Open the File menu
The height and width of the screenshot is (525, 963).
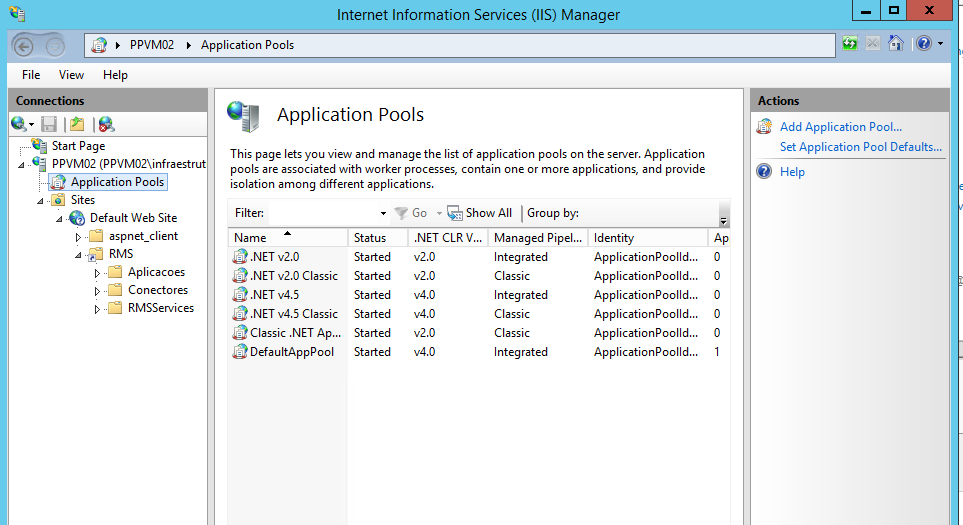point(31,75)
